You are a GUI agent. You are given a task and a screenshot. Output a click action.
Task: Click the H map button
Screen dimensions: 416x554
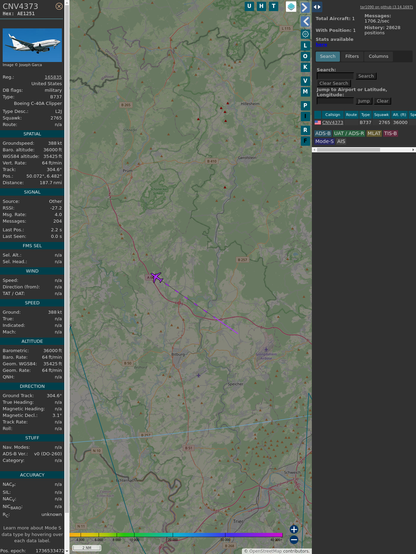pyautogui.click(x=261, y=6)
